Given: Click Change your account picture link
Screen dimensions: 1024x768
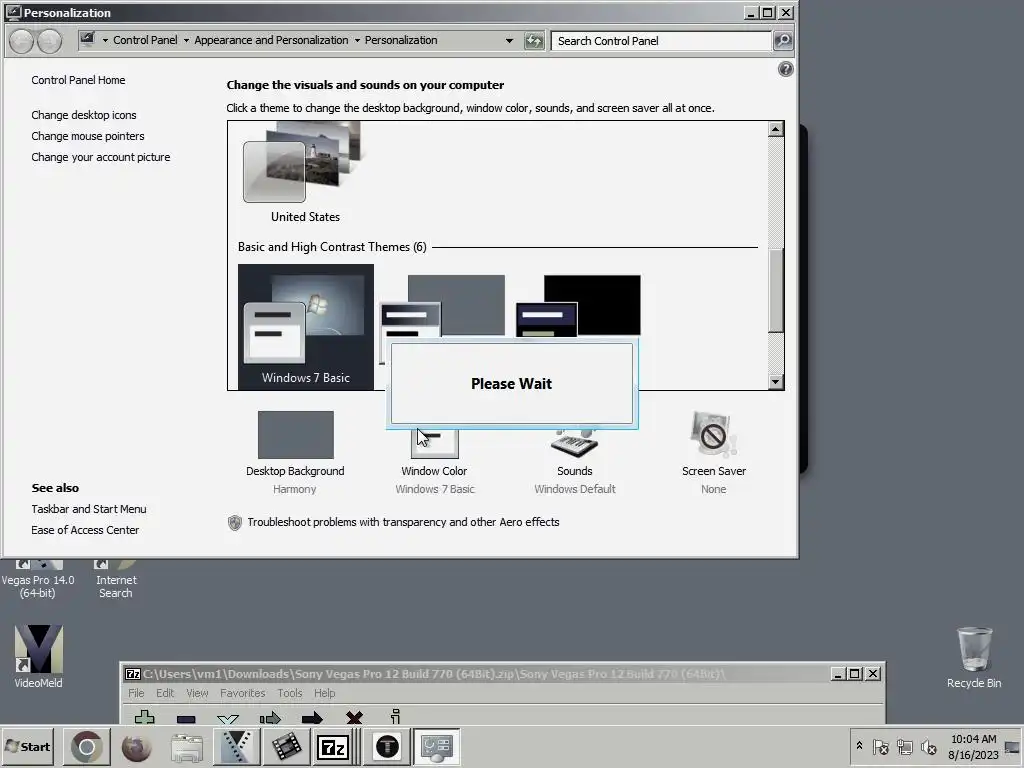Looking at the screenshot, I should click(x=101, y=157).
